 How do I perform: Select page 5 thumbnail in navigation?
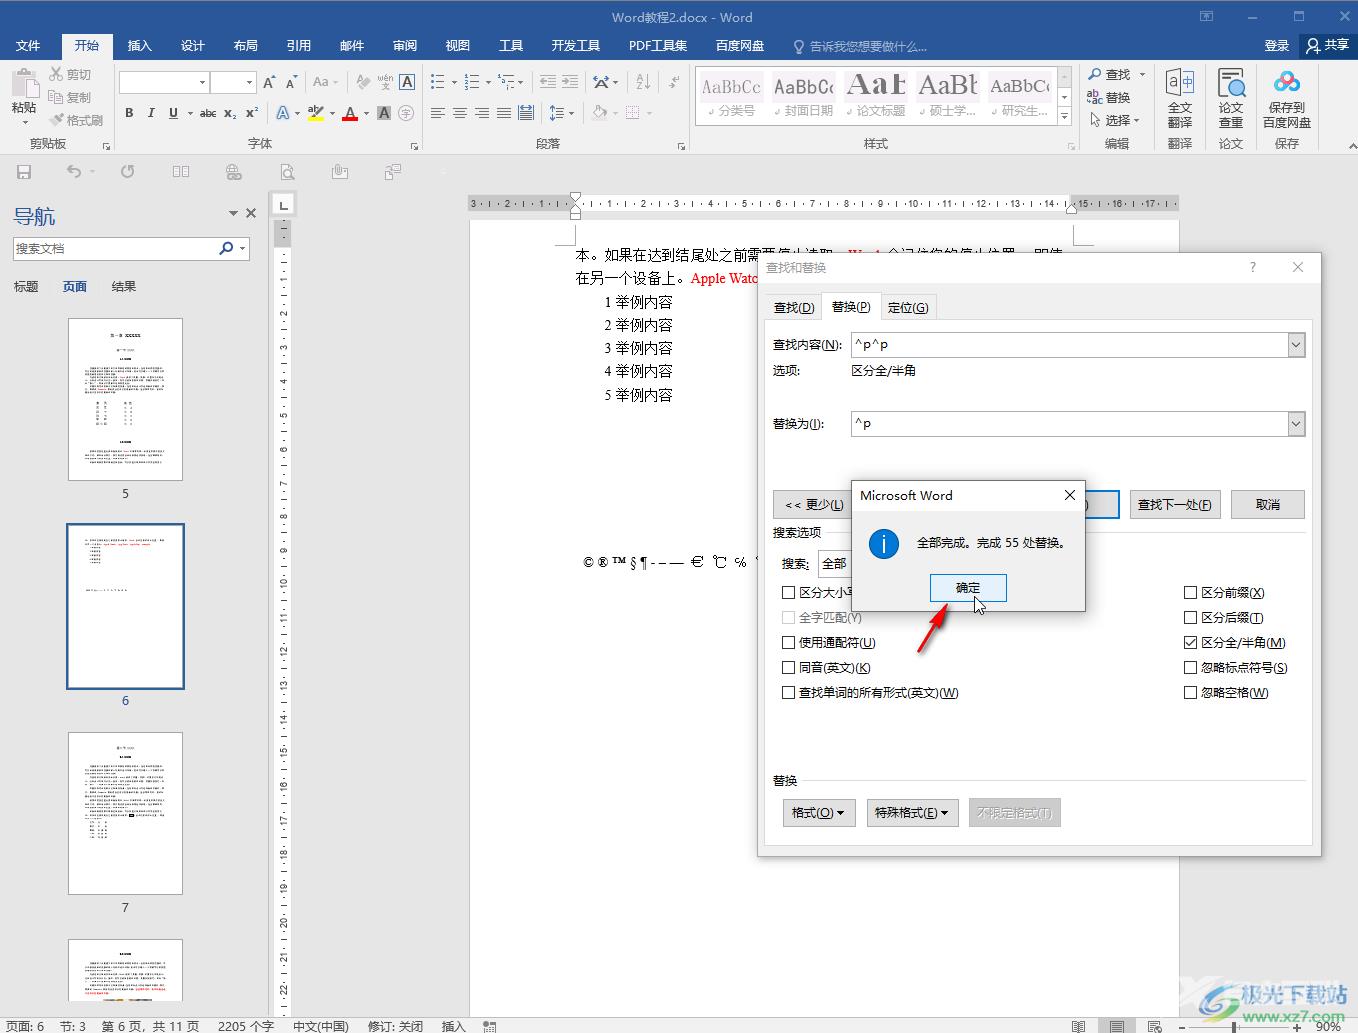click(x=125, y=399)
